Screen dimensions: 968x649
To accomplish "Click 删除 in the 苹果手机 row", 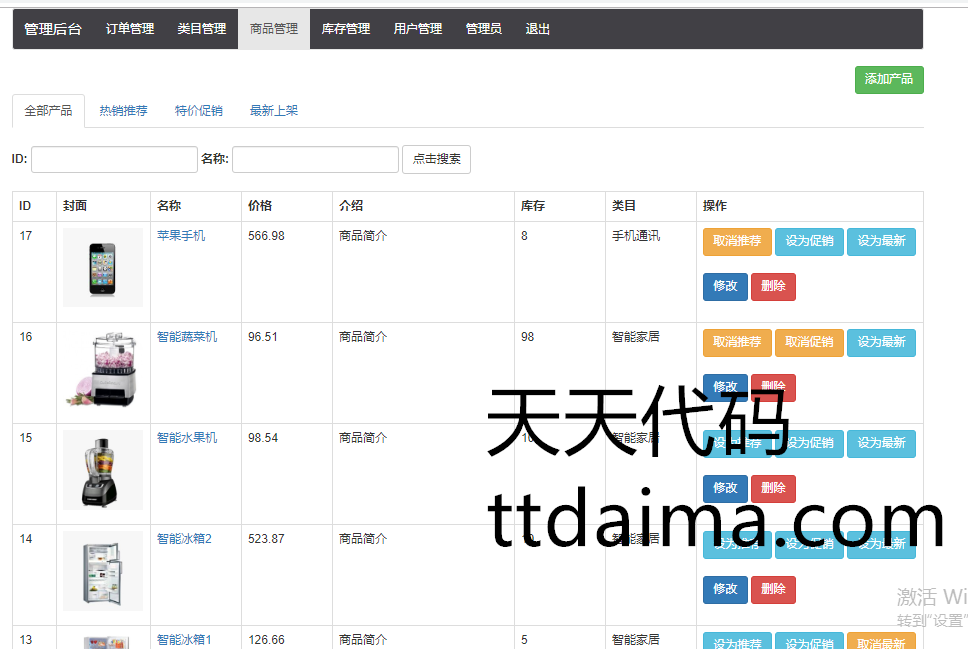I will [x=773, y=286].
